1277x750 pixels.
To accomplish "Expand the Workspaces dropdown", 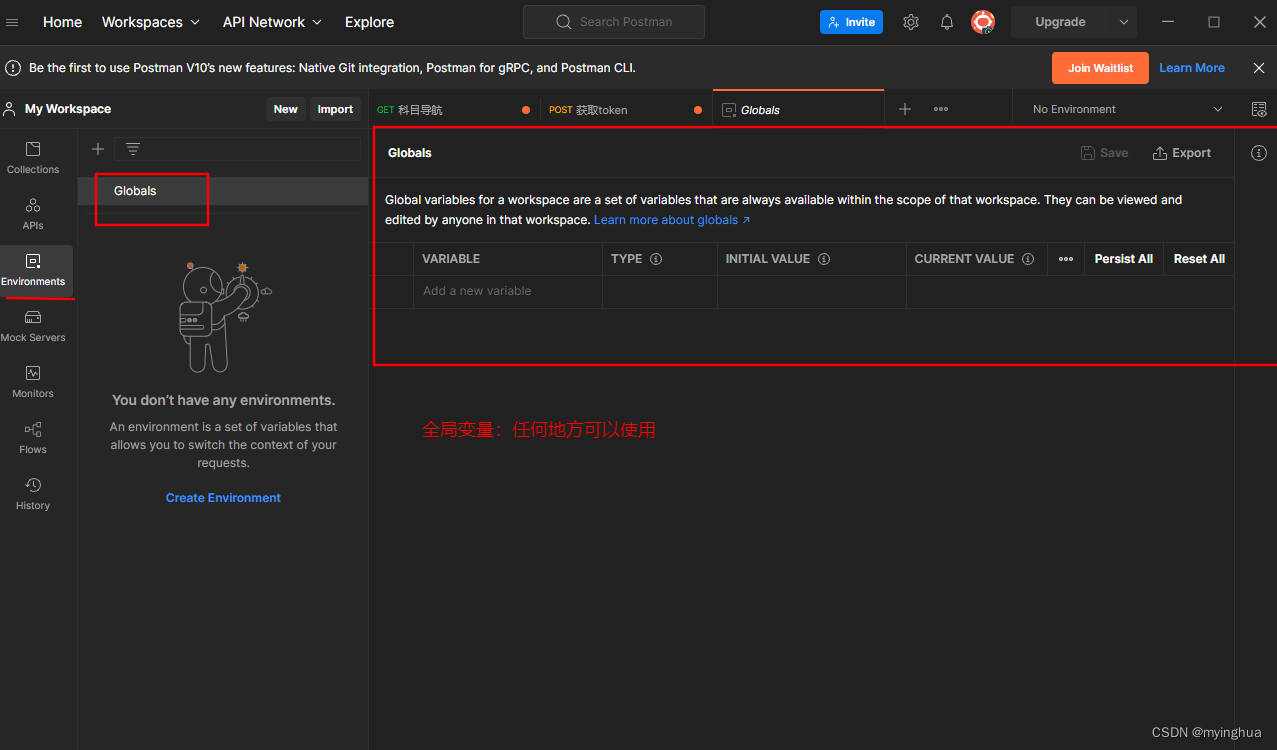I will (x=151, y=22).
